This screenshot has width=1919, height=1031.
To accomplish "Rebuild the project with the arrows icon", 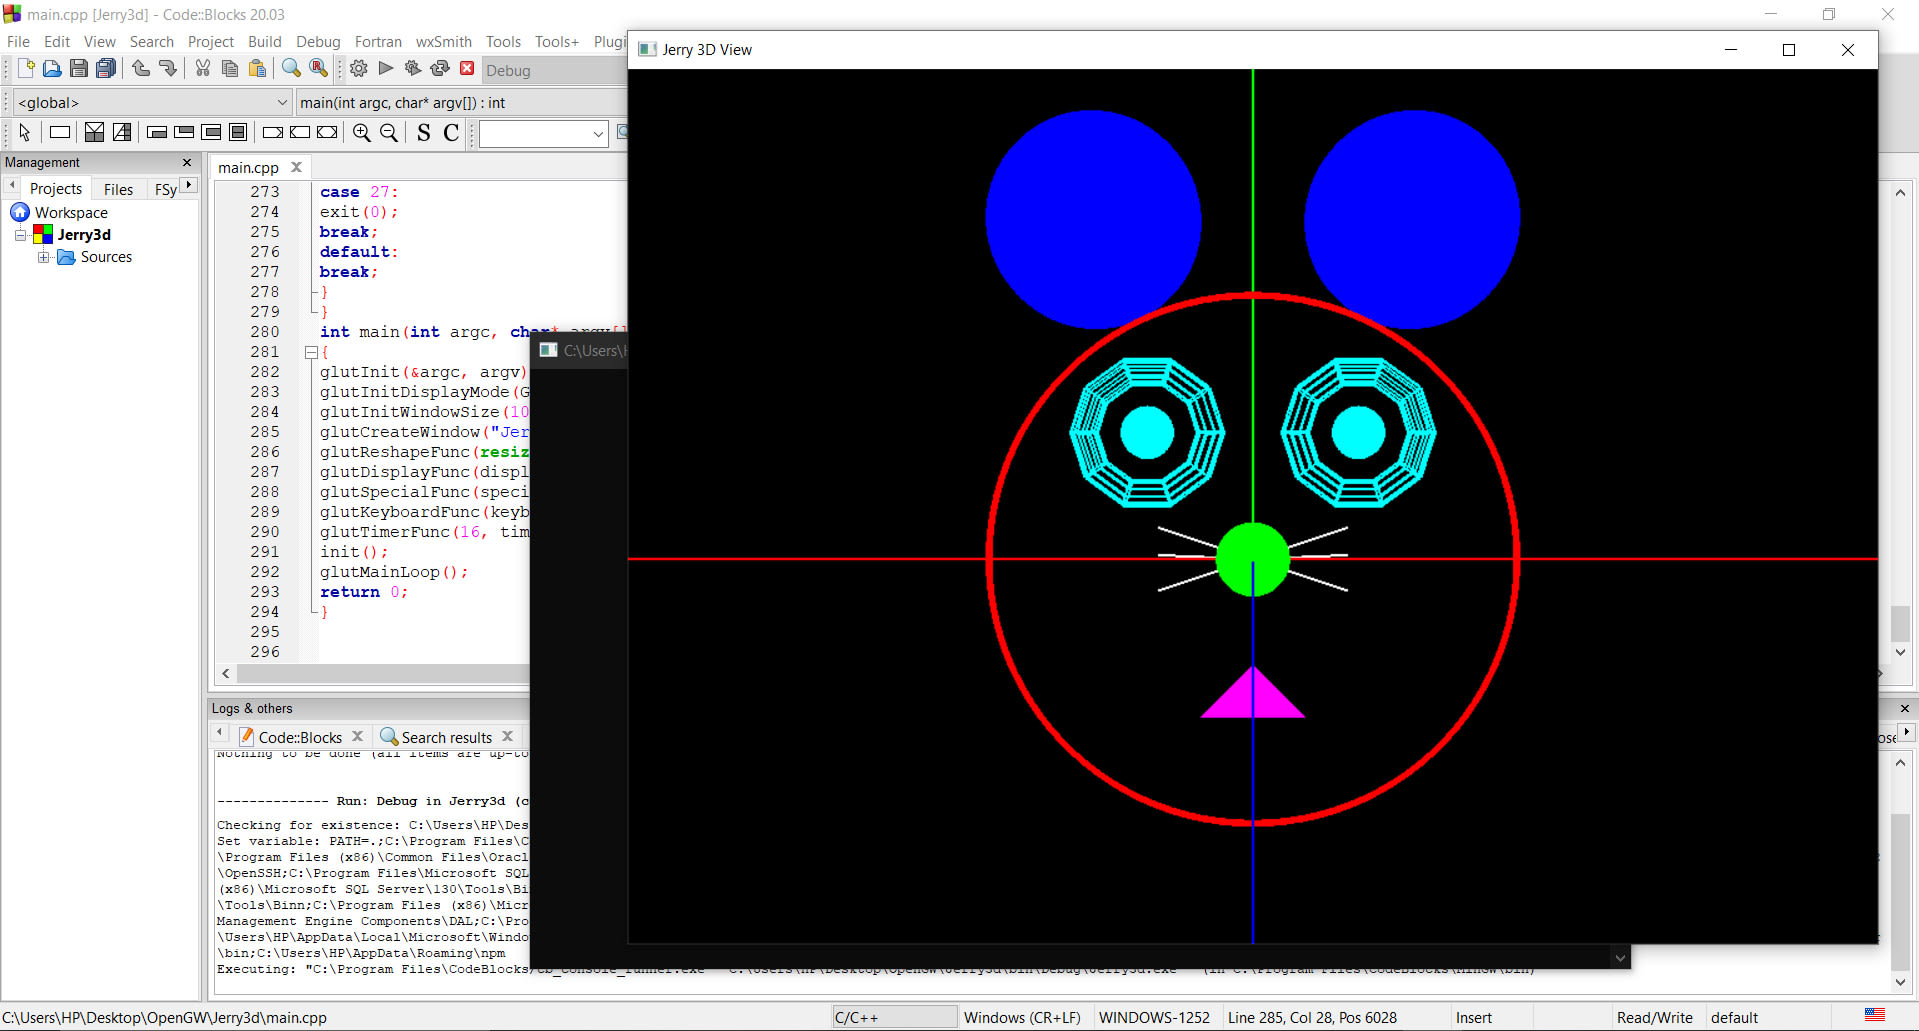I will [x=440, y=69].
